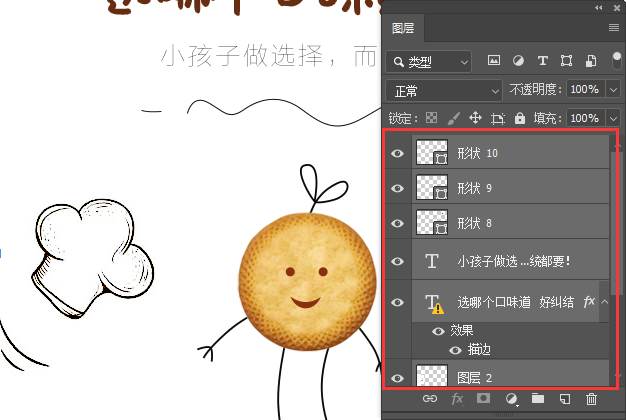Lock all padlock icon

tap(519, 118)
